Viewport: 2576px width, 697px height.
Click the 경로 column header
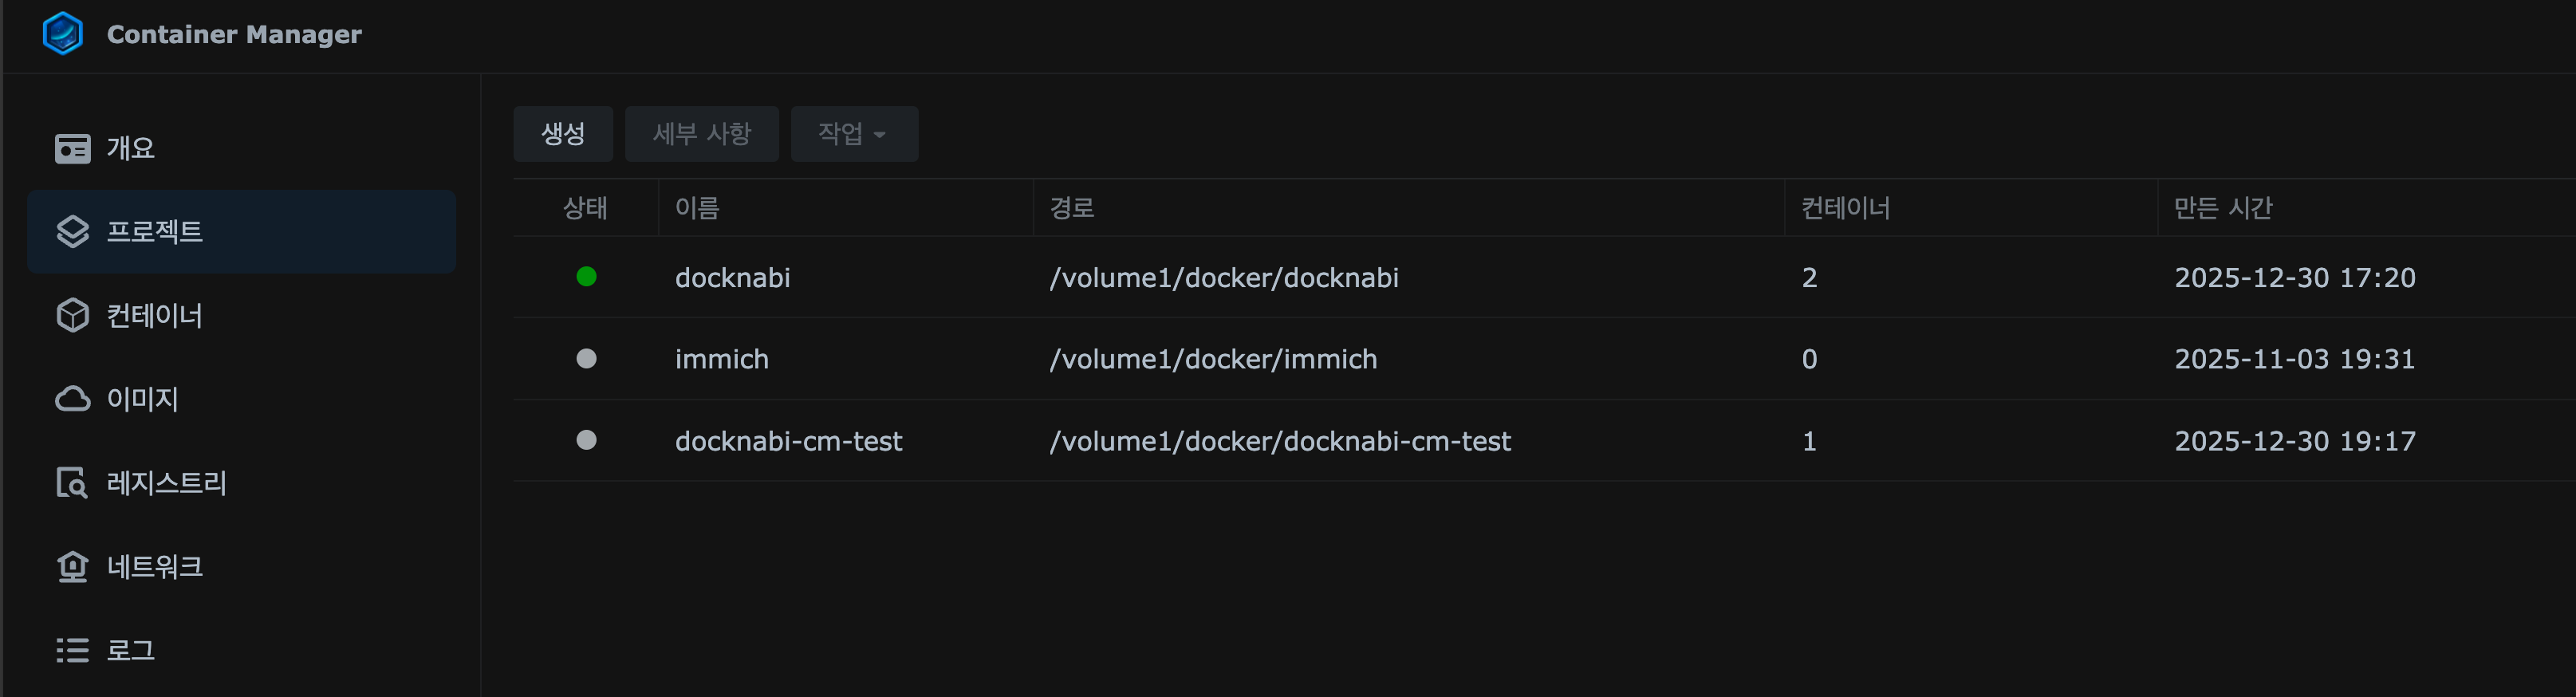pos(1071,208)
